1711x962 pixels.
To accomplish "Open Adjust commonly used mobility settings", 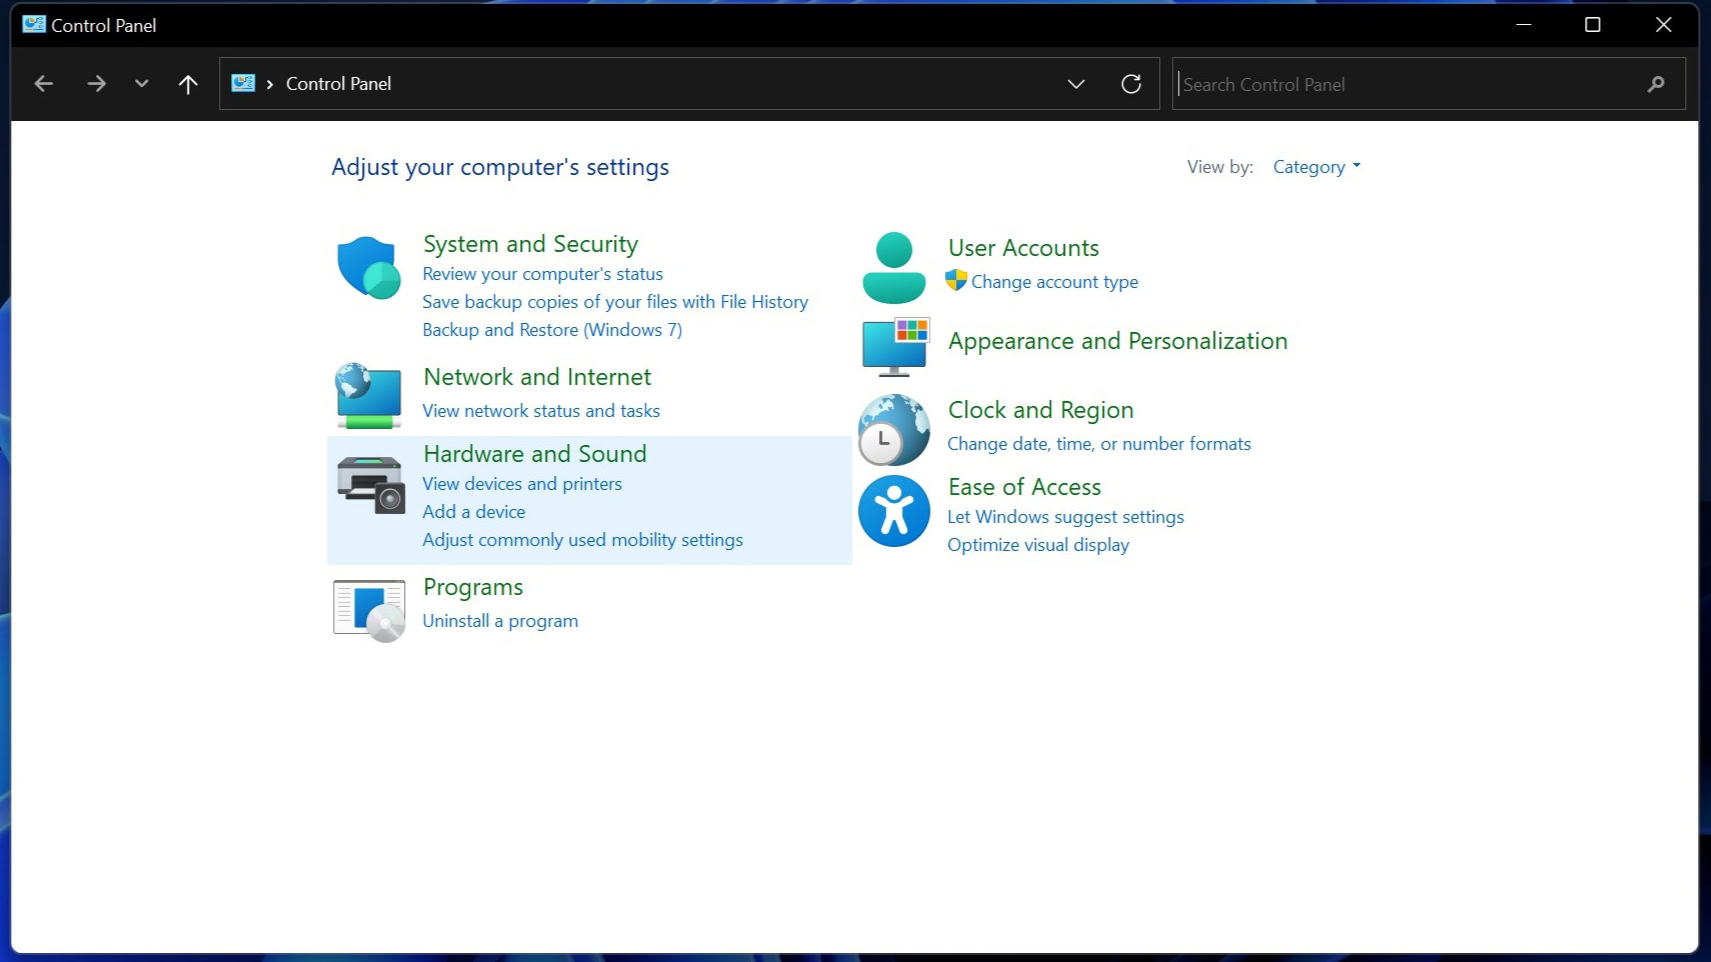I will tap(583, 540).
